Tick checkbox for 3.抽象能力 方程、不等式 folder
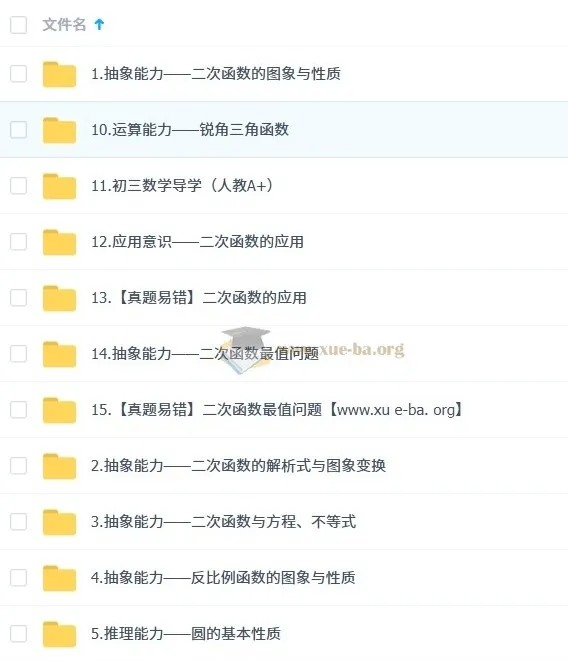 point(19,521)
